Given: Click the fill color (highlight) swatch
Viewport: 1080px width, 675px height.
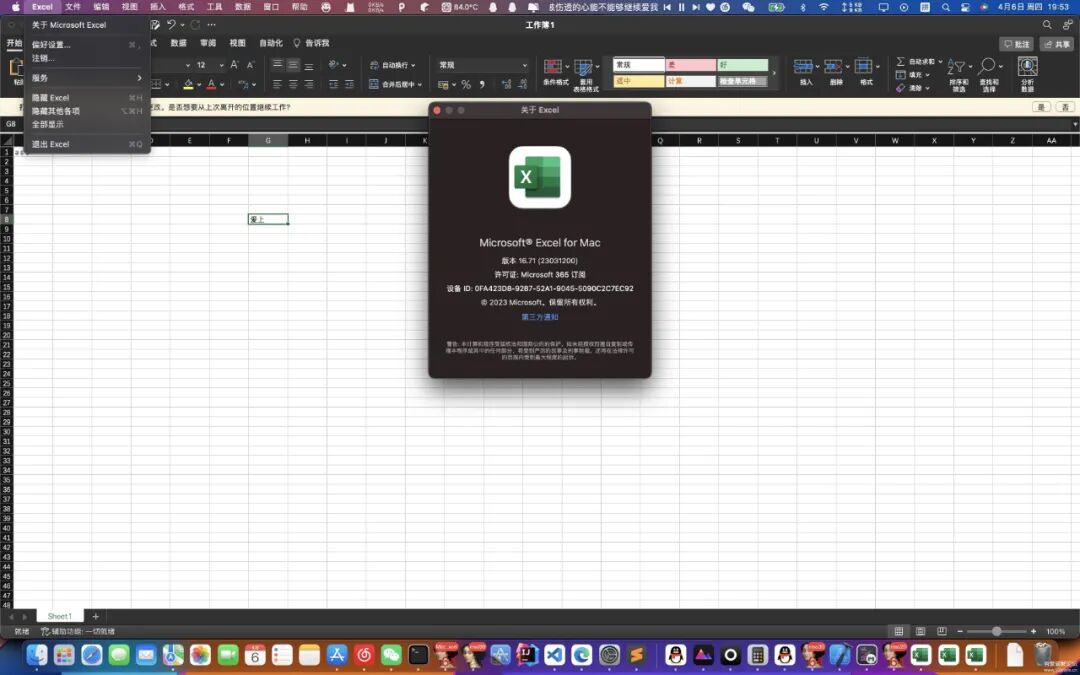Looking at the screenshot, I should pyautogui.click(x=189, y=85).
